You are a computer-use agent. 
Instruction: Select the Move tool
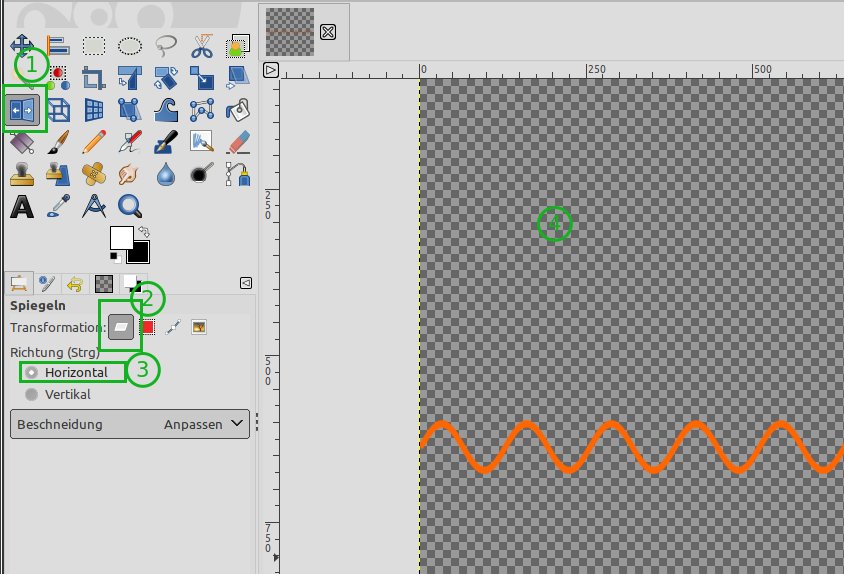click(22, 45)
